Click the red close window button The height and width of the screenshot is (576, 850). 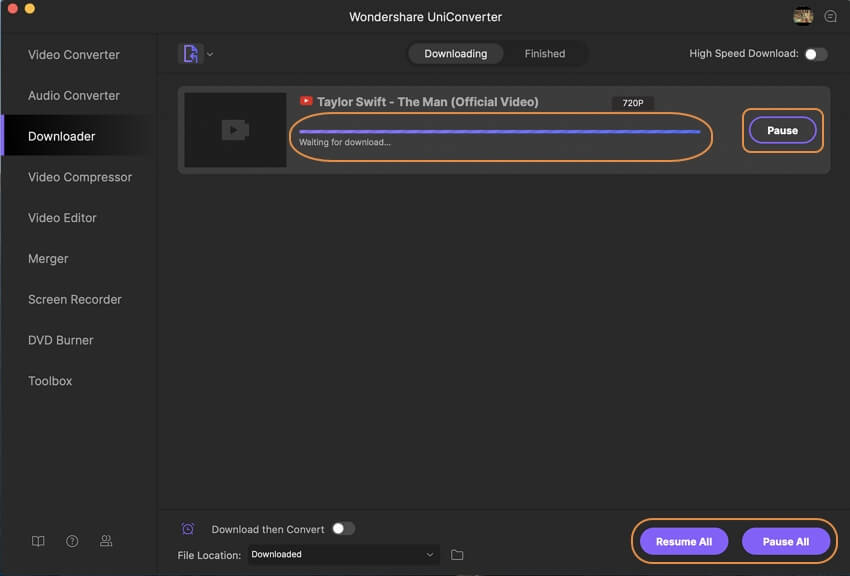click(x=12, y=8)
